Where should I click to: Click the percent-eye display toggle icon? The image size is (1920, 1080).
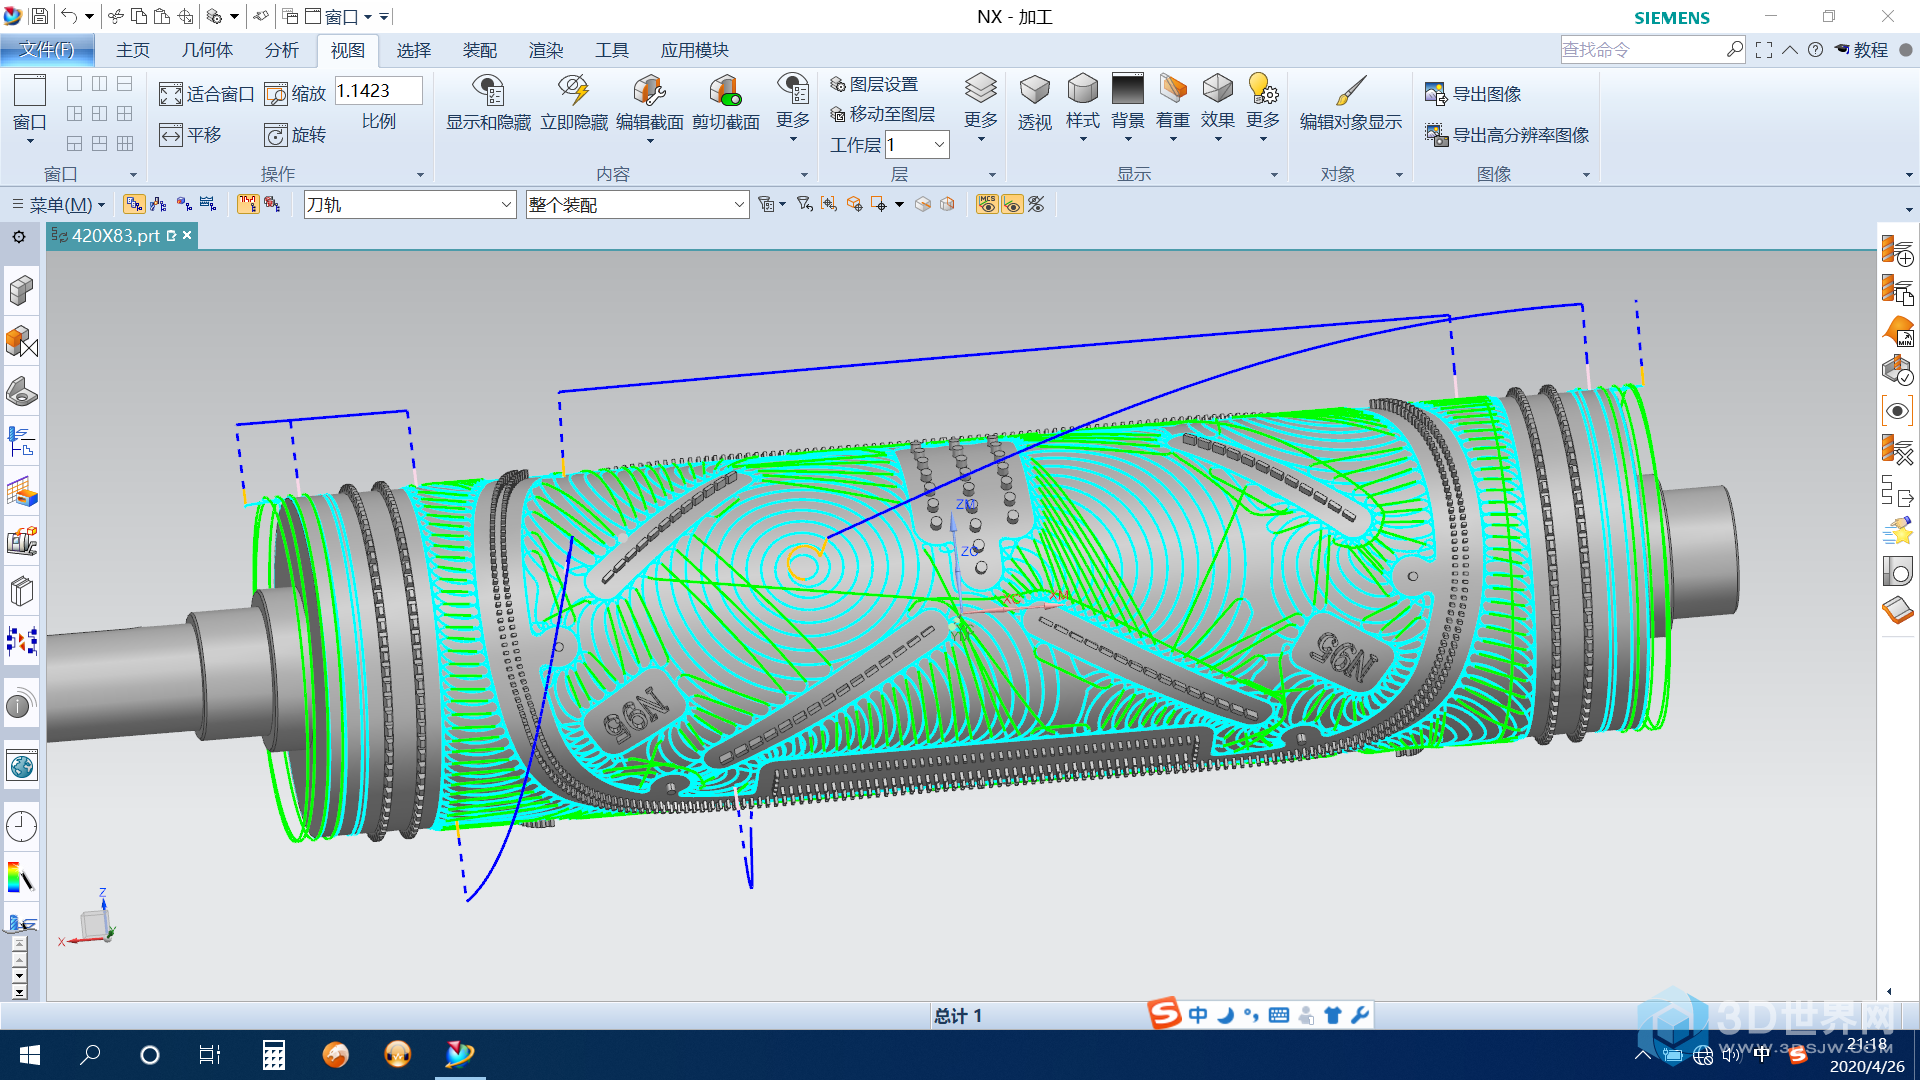[x=1036, y=204]
